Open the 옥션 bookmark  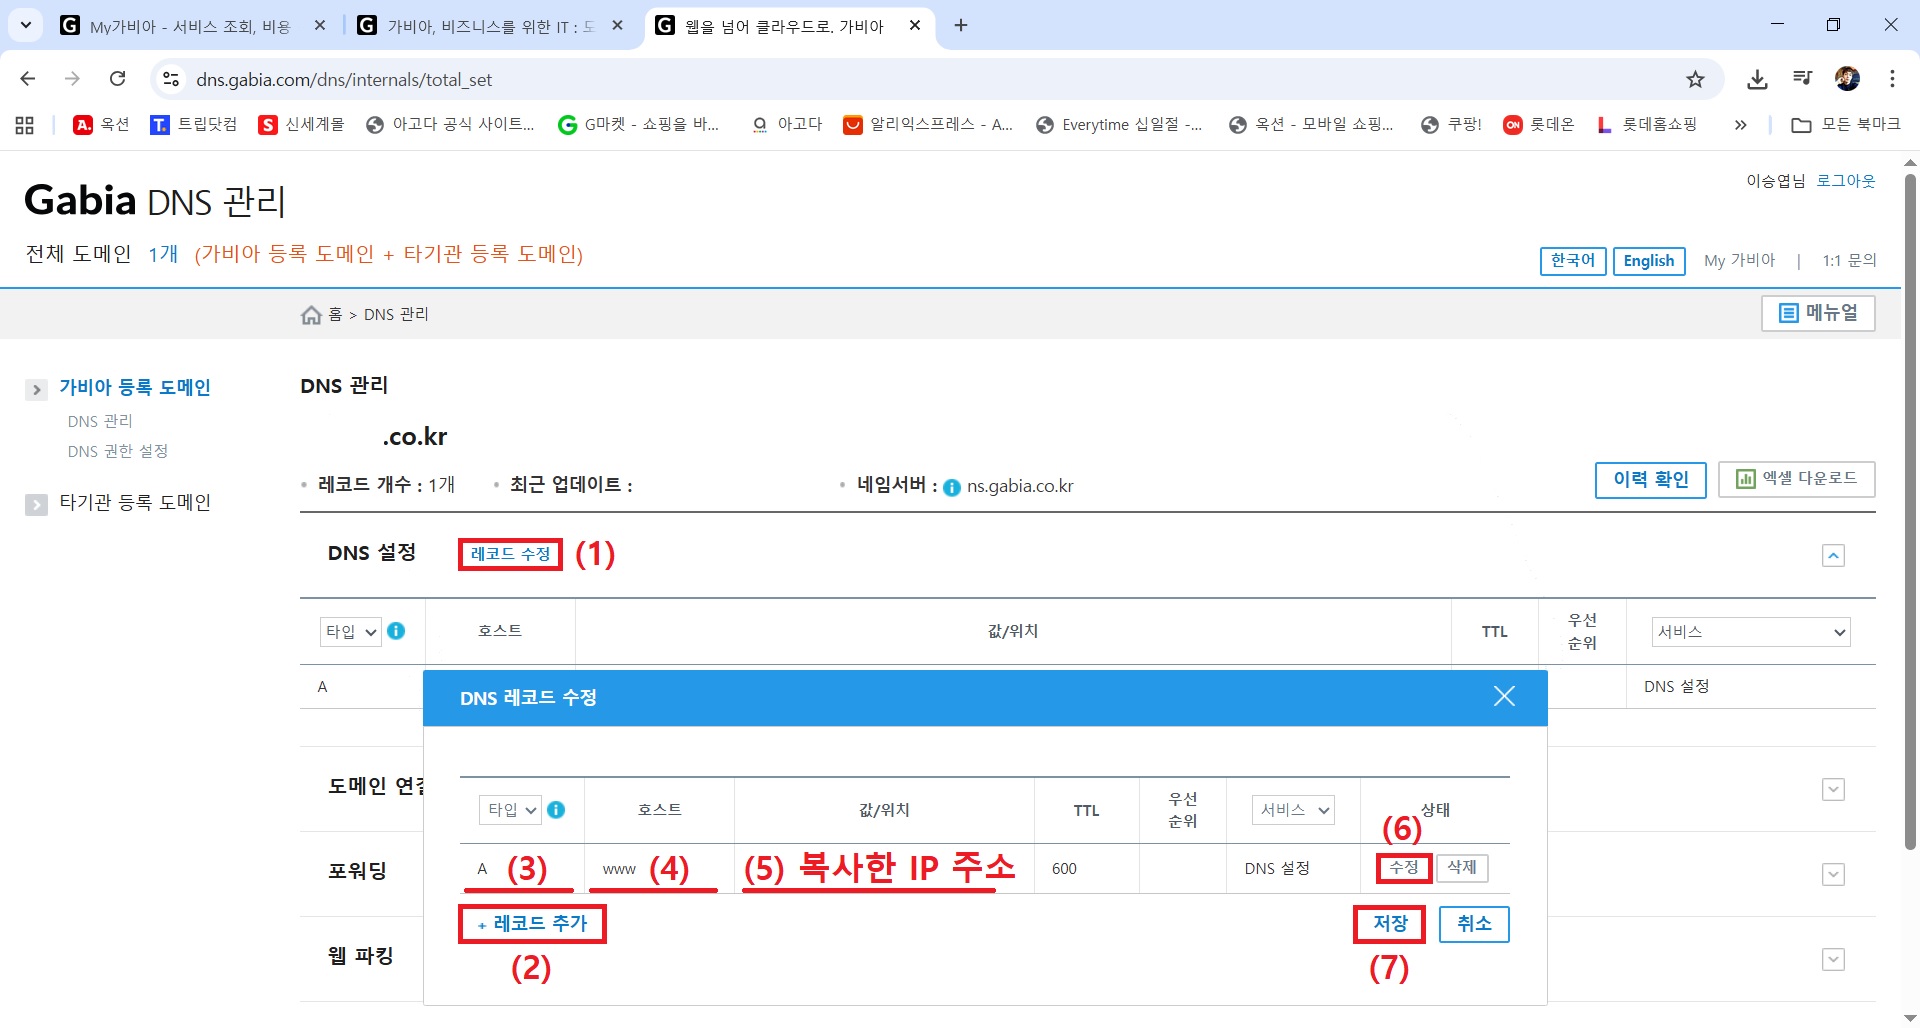pyautogui.click(x=102, y=125)
